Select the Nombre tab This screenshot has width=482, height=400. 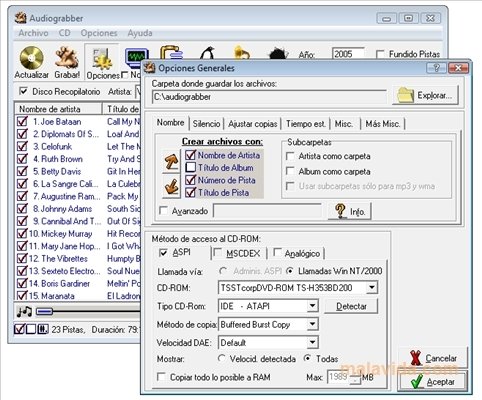pyautogui.click(x=171, y=123)
